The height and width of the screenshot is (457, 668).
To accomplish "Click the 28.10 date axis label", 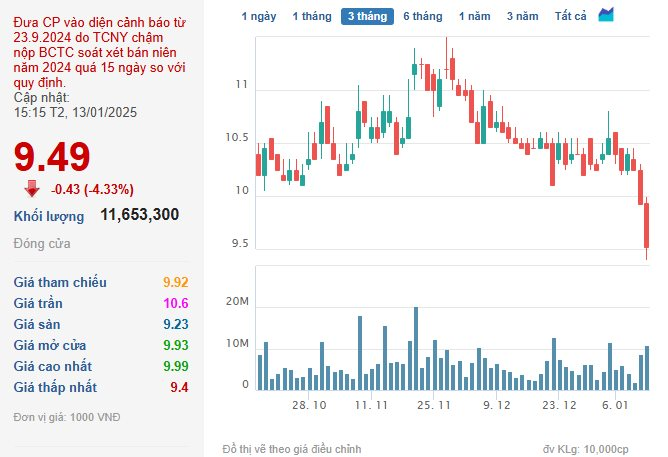I will click(x=309, y=405).
